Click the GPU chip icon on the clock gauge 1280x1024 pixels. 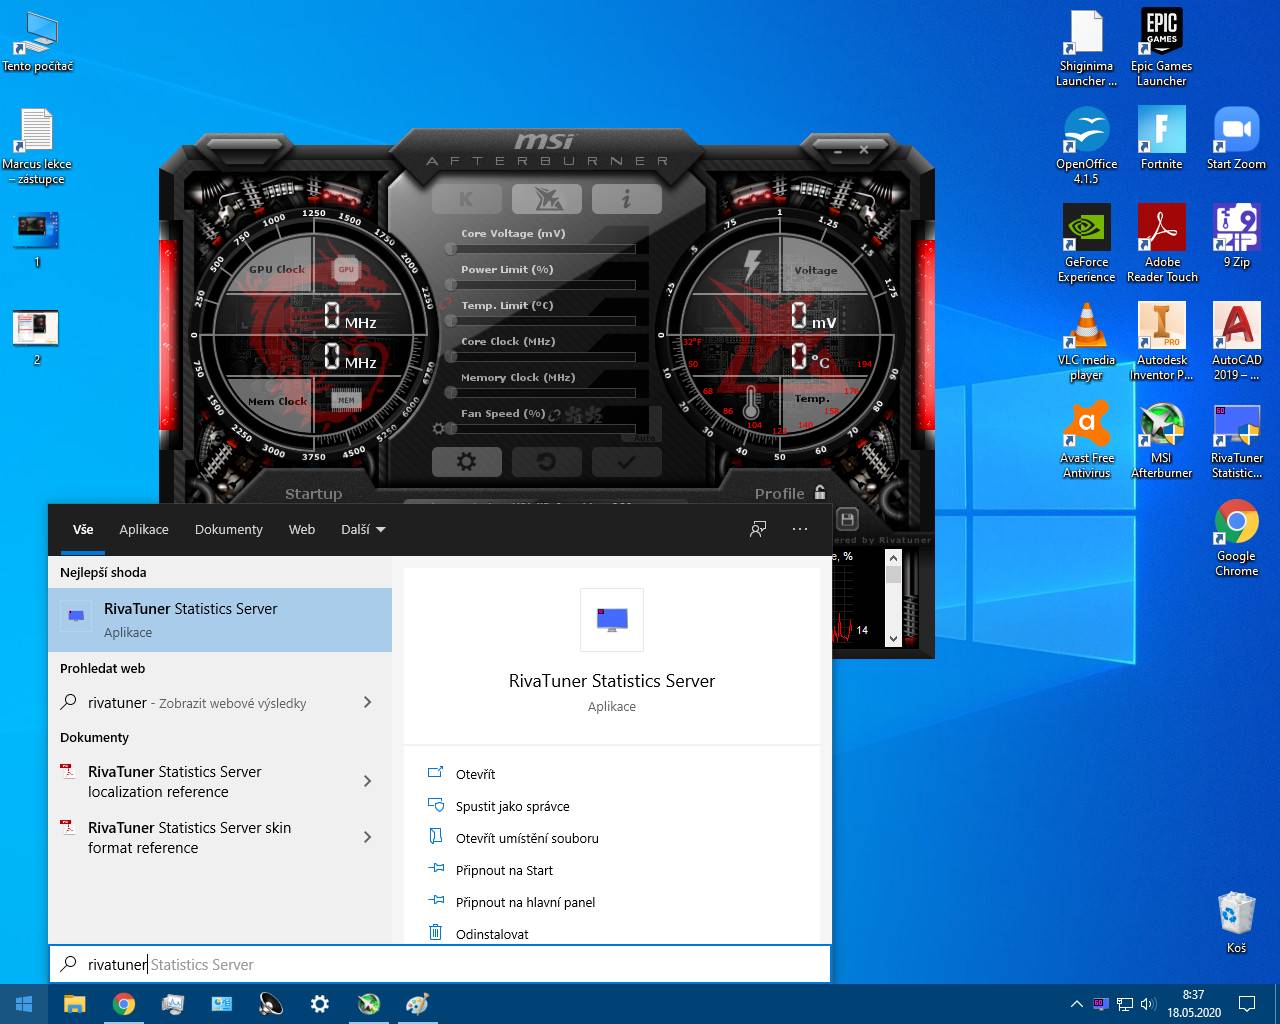click(346, 269)
